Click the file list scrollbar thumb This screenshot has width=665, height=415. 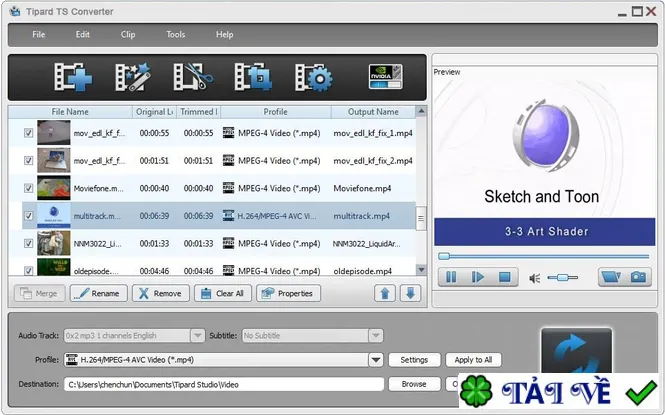[421, 218]
